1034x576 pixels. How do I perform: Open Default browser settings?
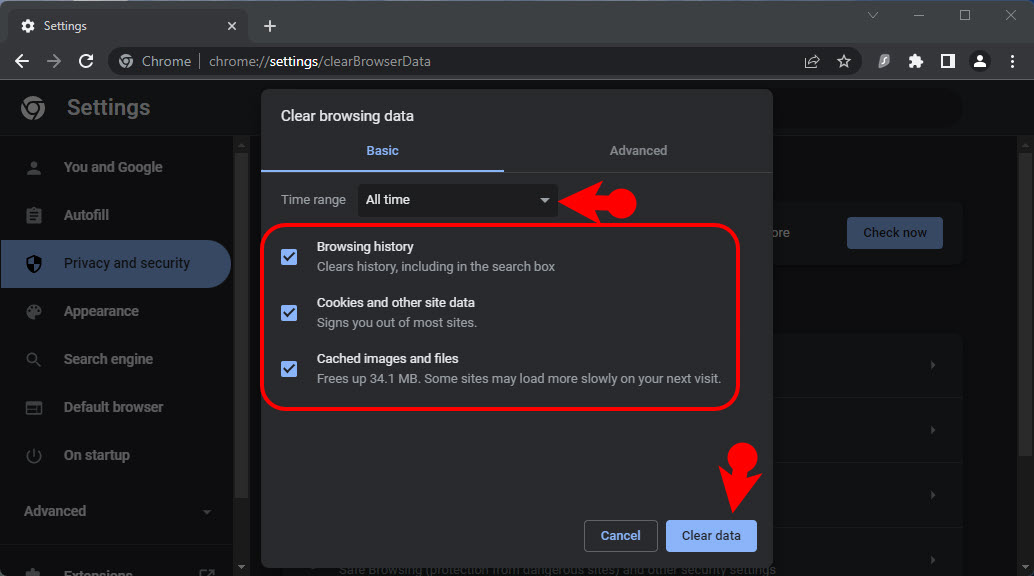pyautogui.click(x=115, y=407)
